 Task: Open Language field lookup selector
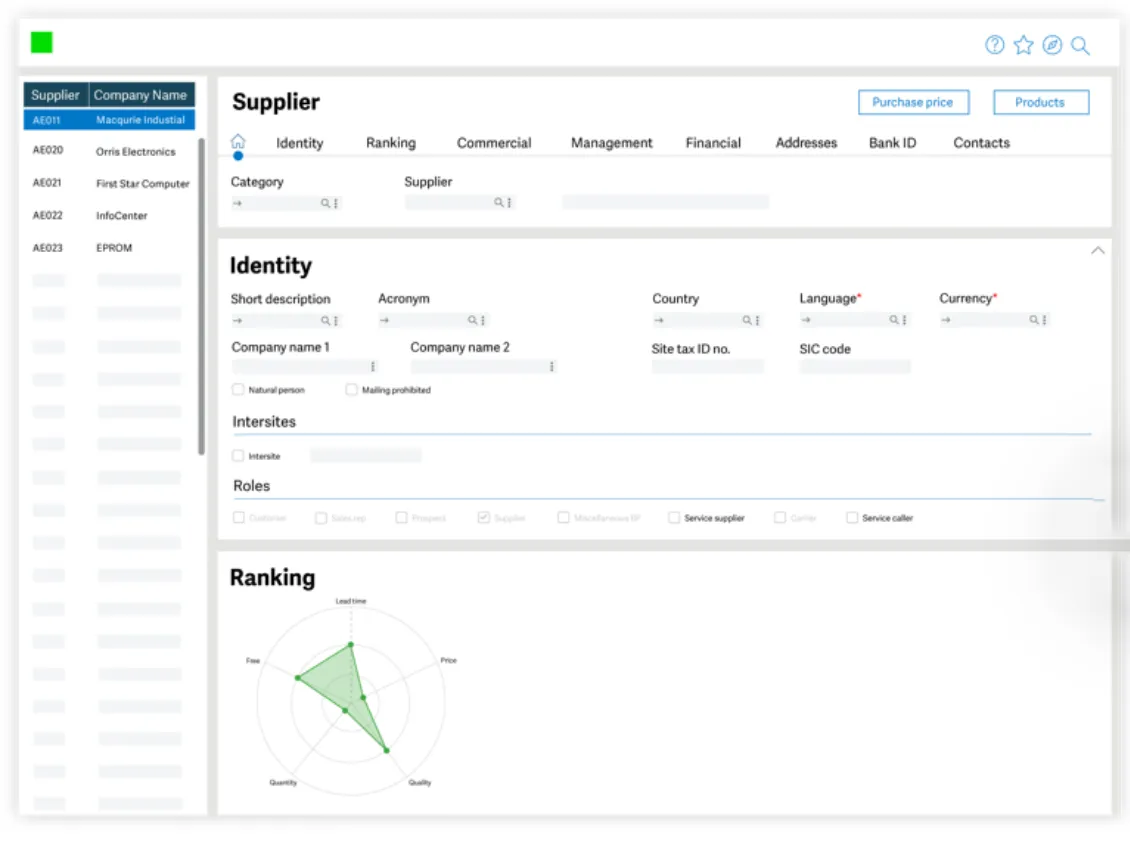(894, 320)
